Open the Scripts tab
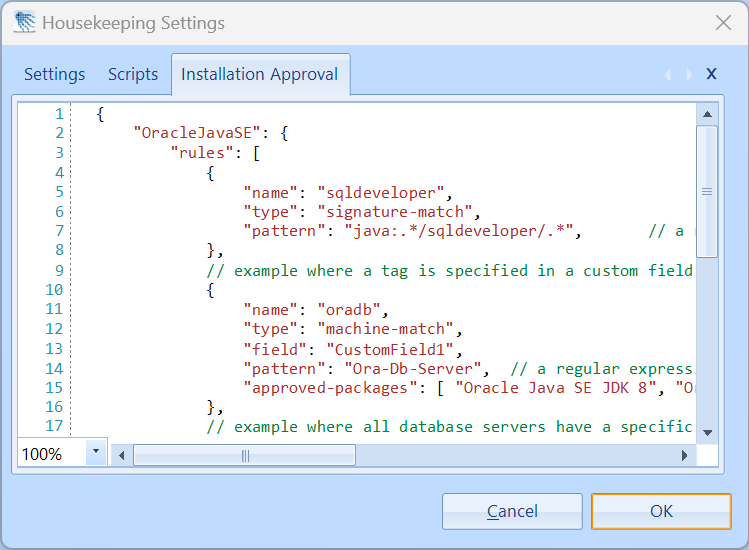Image resolution: width=749 pixels, height=550 pixels. [133, 74]
